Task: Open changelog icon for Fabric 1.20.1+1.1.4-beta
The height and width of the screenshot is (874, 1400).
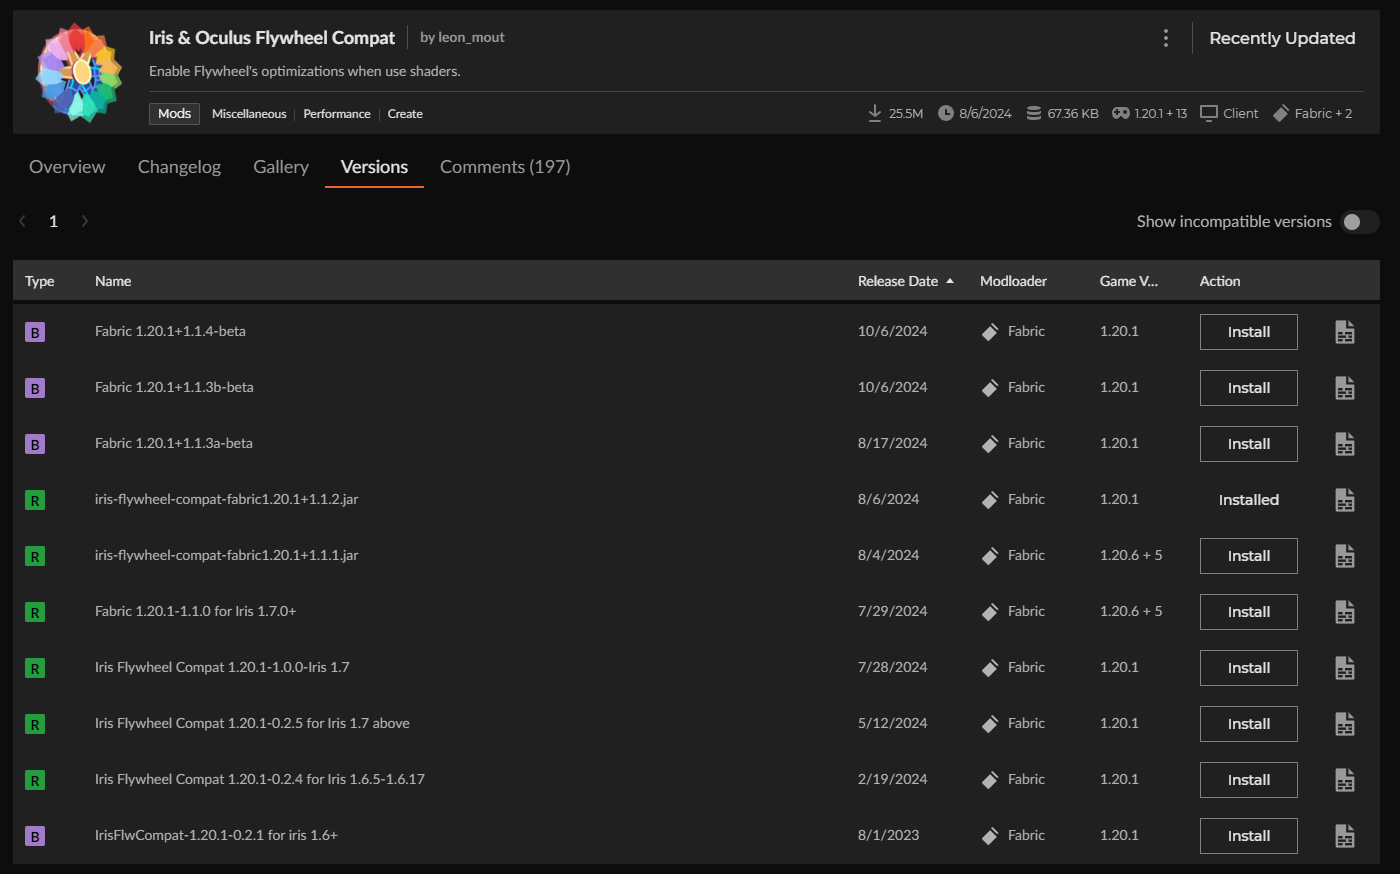Action: coord(1345,332)
